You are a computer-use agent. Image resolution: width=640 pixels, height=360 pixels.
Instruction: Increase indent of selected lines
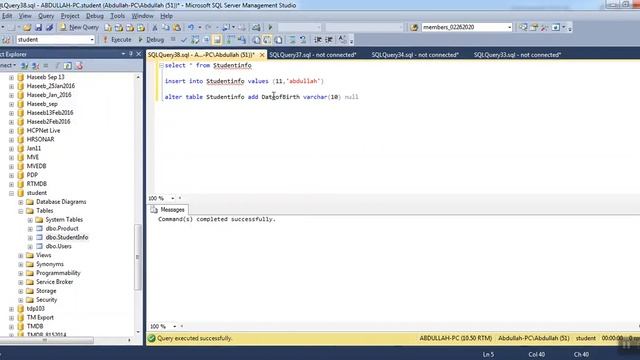(x=329, y=40)
